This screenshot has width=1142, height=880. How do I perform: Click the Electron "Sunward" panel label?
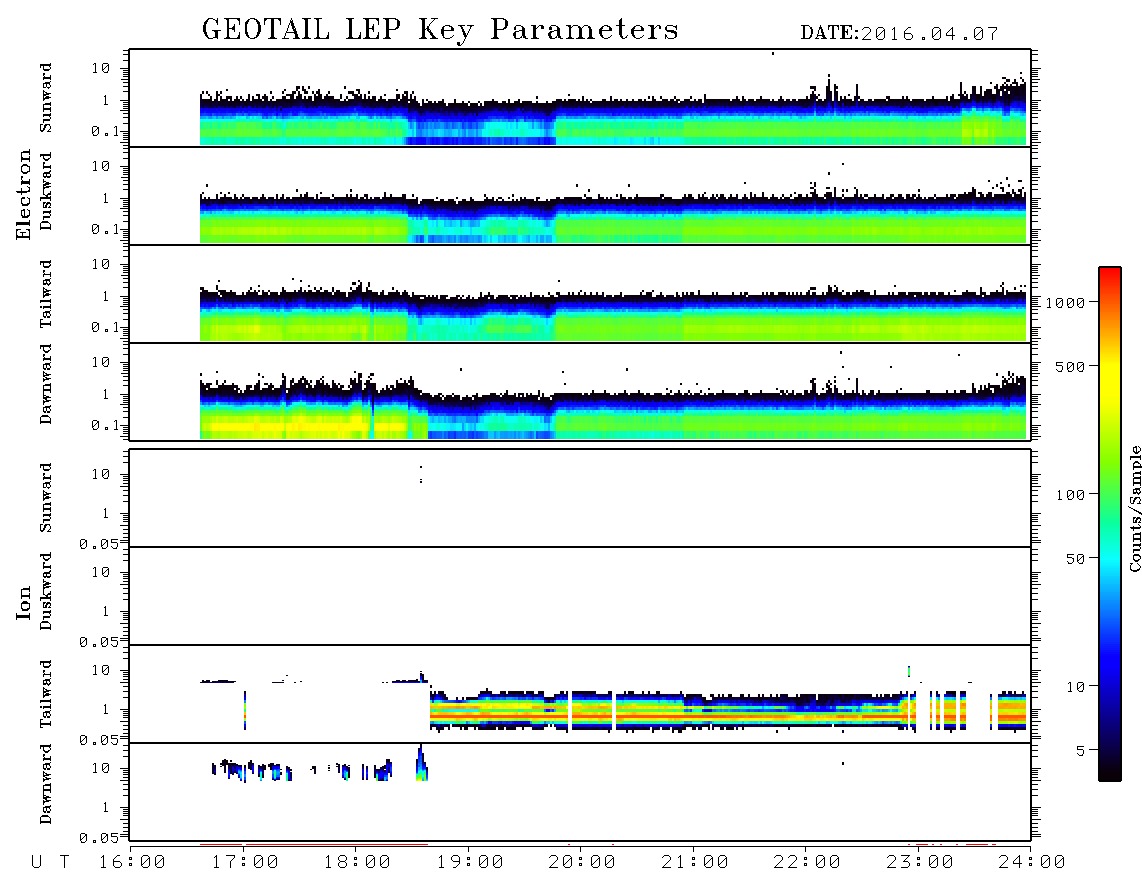pyautogui.click(x=46, y=98)
